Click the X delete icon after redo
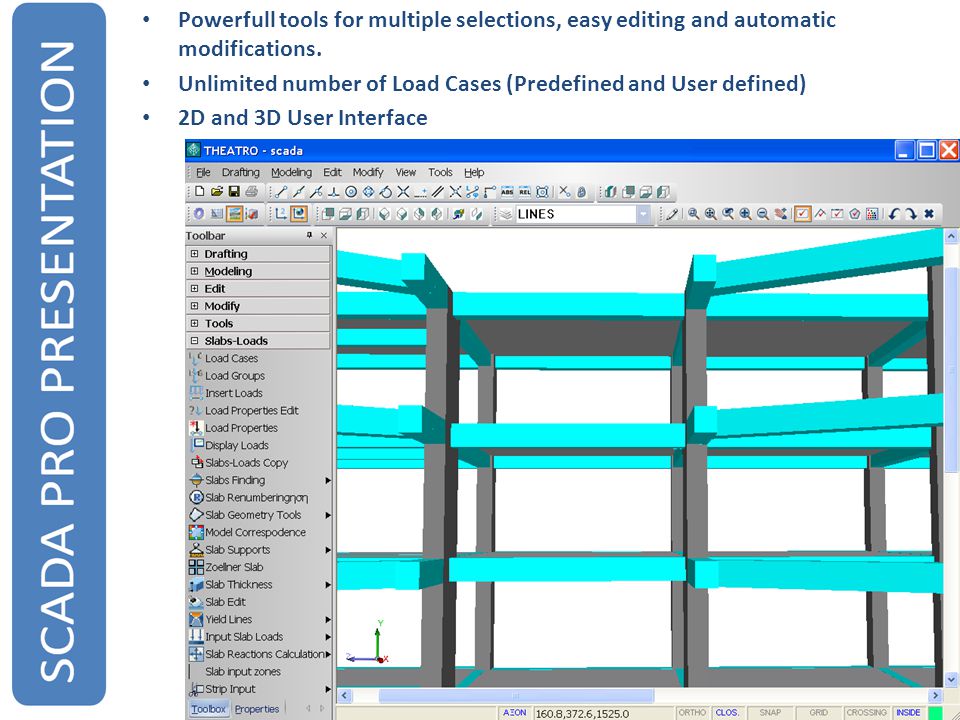960x720 pixels. click(929, 214)
